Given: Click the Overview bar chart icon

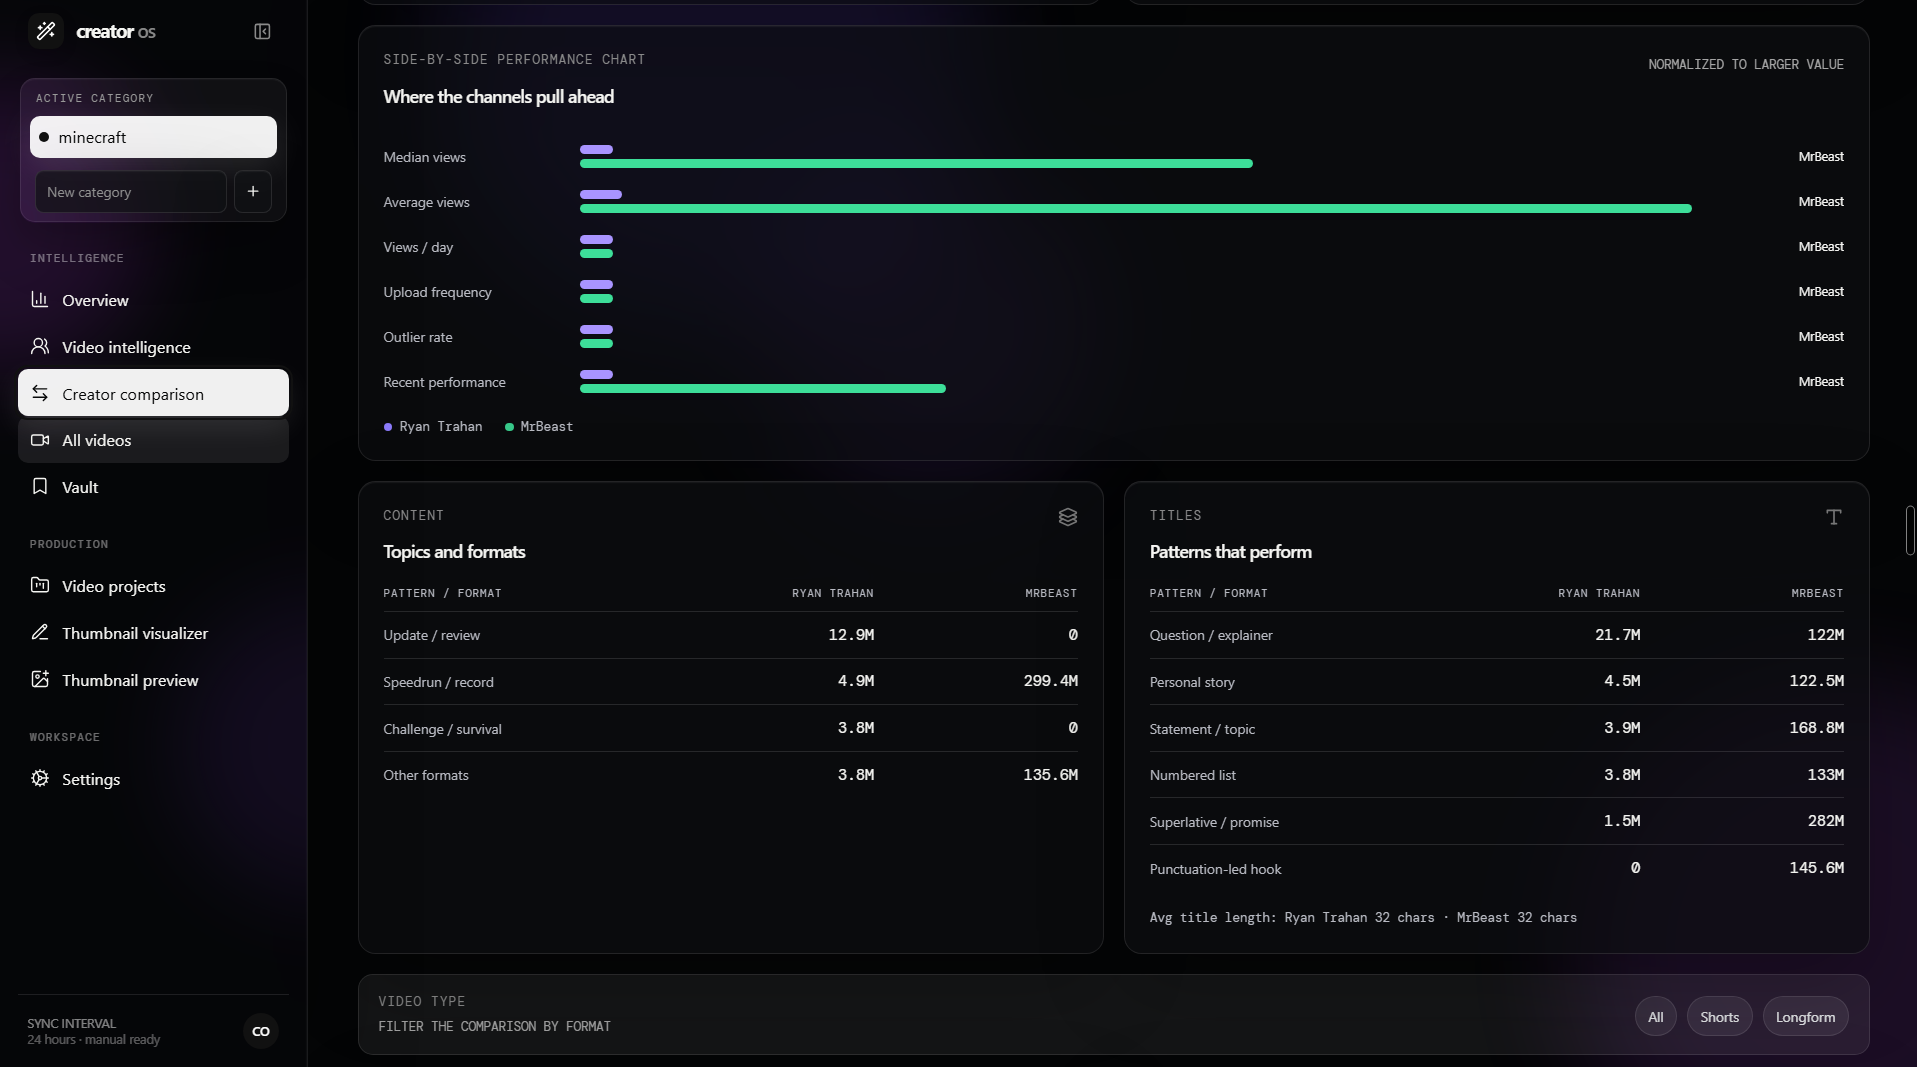Looking at the screenshot, I should click(40, 299).
